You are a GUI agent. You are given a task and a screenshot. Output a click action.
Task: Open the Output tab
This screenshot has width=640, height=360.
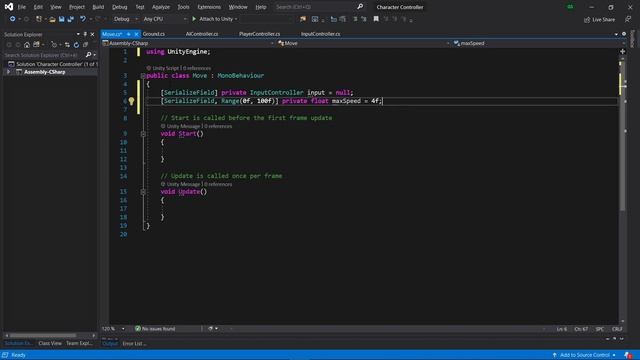pos(110,344)
